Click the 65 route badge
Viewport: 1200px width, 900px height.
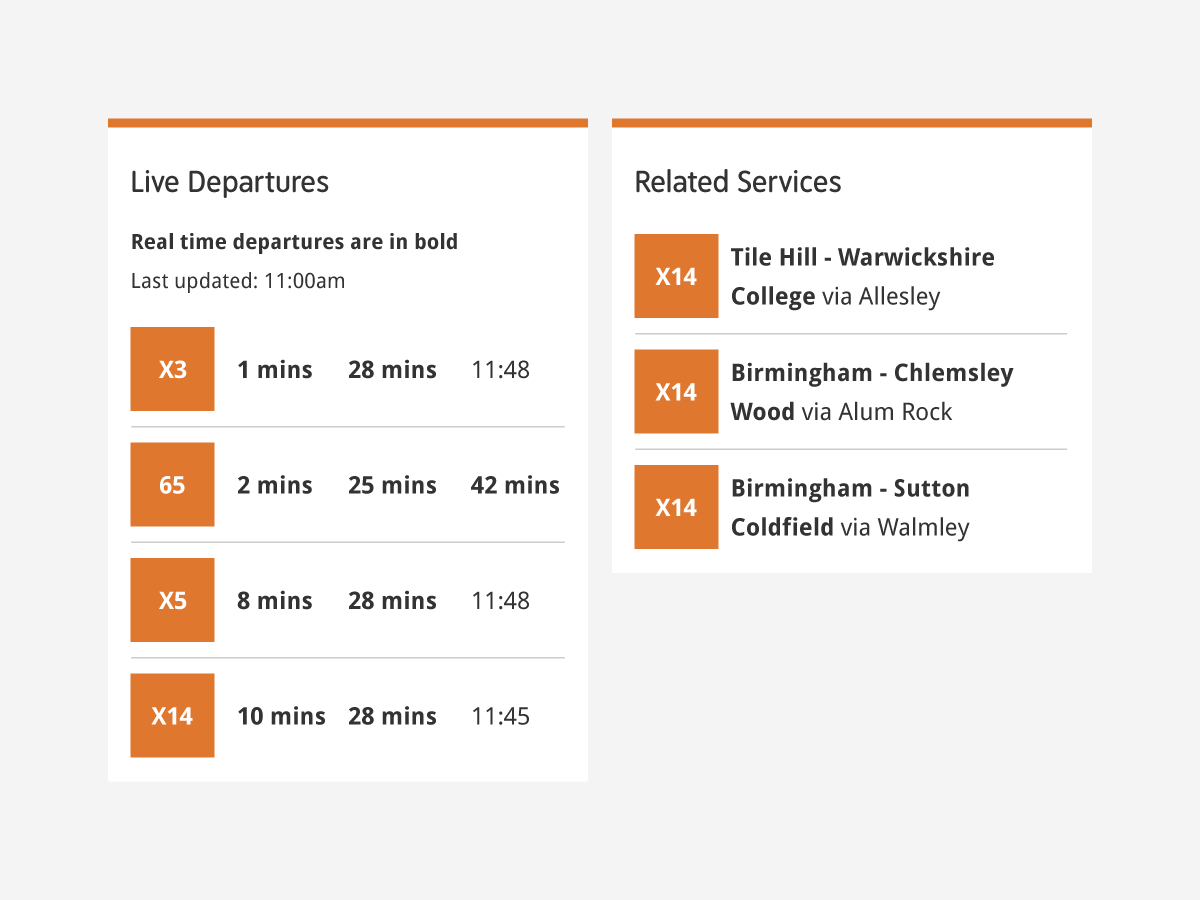(x=172, y=484)
